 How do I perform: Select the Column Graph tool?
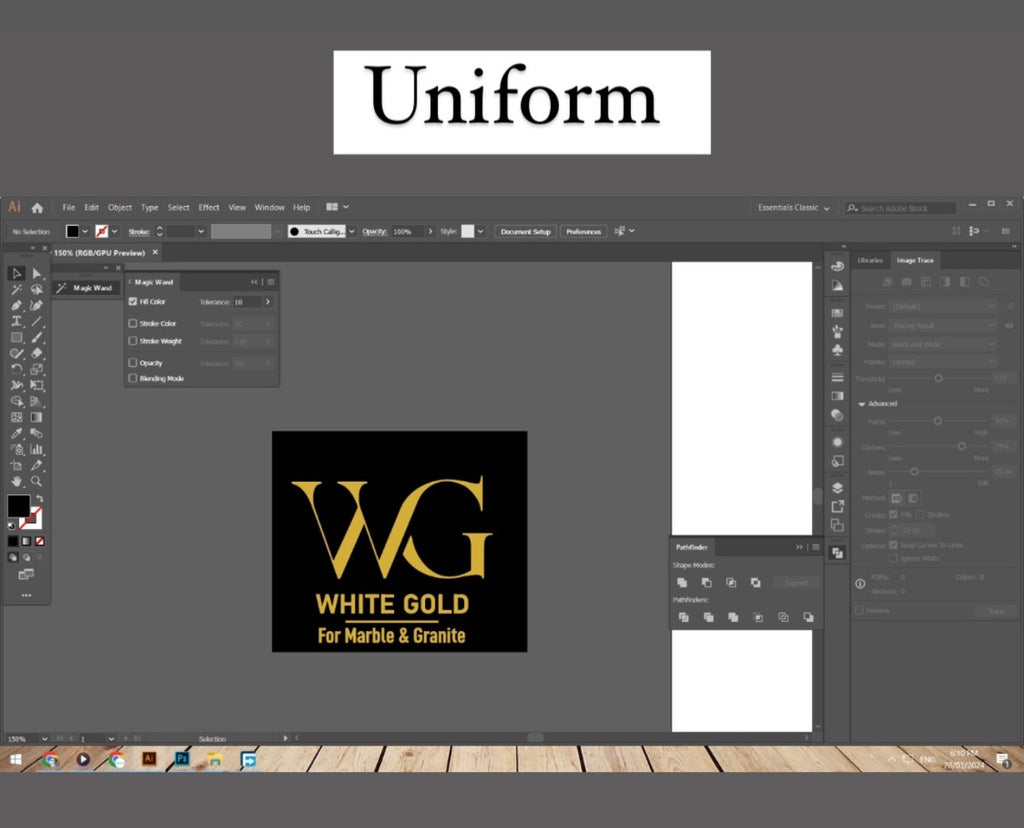(37, 449)
